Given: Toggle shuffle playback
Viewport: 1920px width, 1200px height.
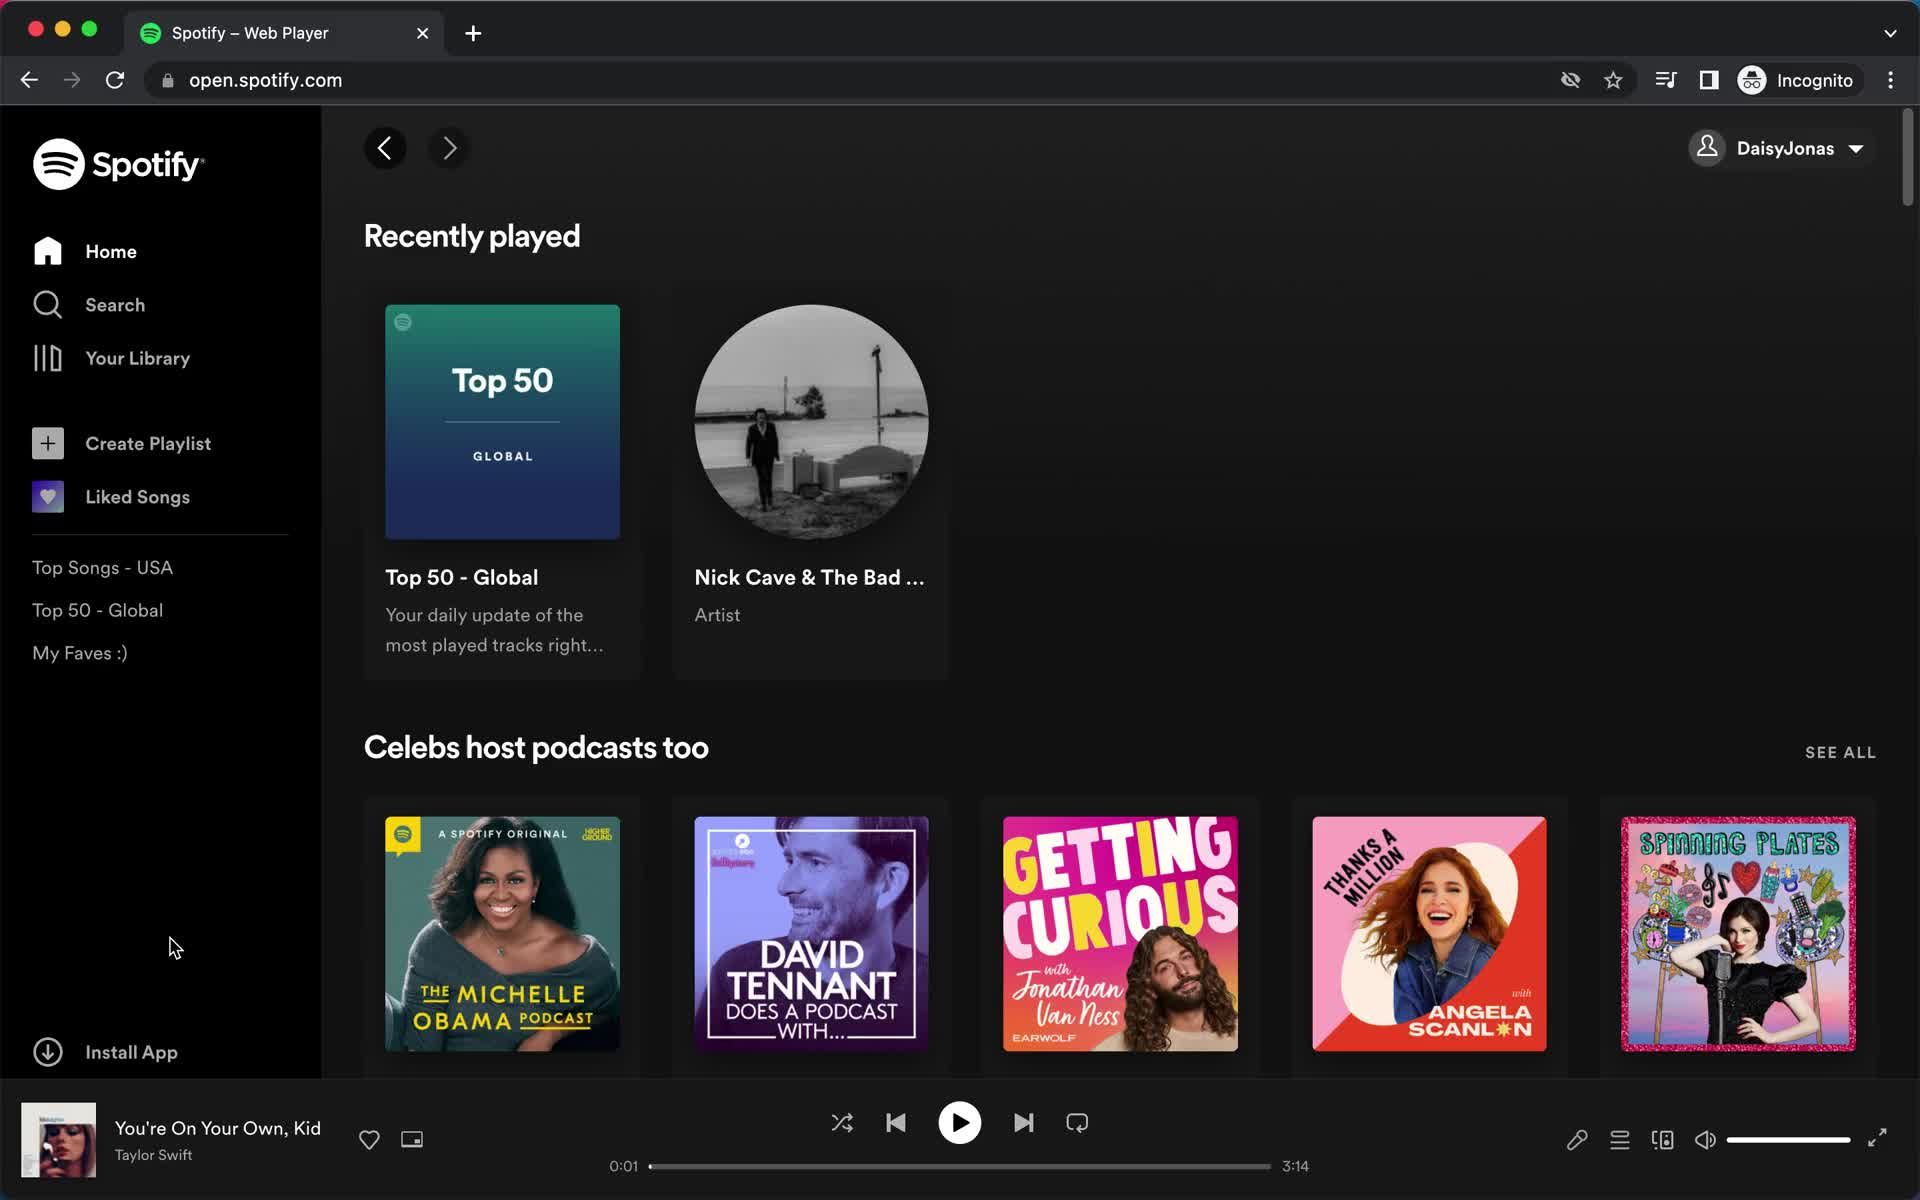Looking at the screenshot, I should [842, 1123].
